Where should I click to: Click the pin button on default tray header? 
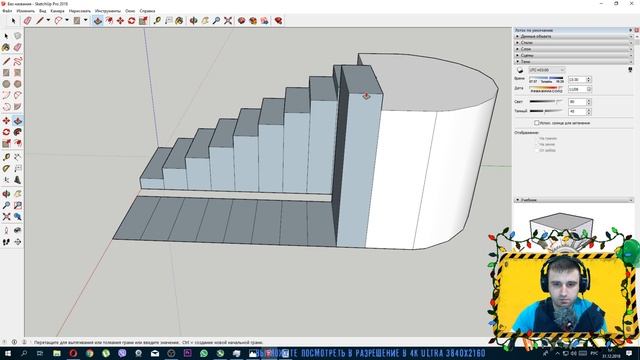click(x=631, y=30)
